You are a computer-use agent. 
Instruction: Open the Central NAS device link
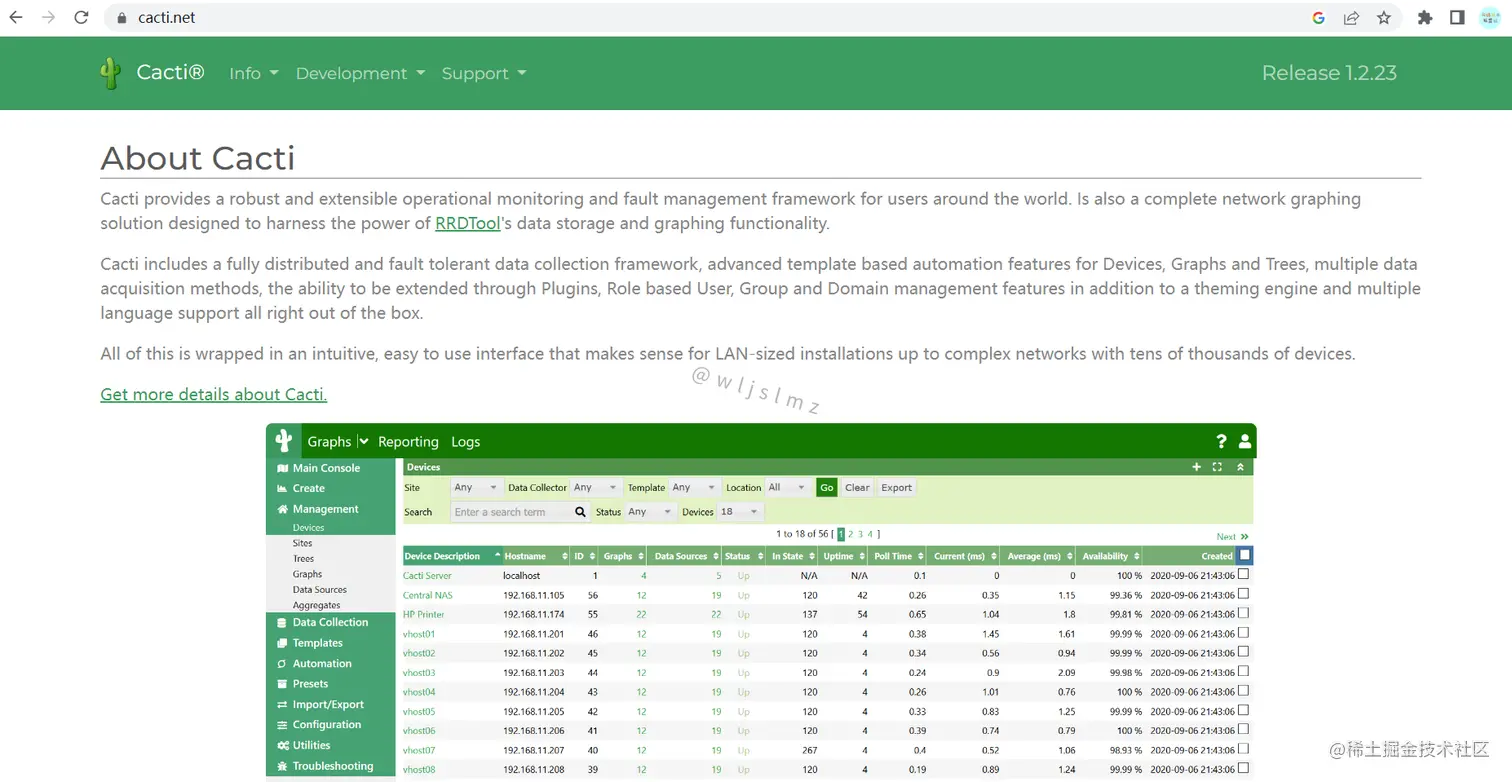[x=428, y=595]
